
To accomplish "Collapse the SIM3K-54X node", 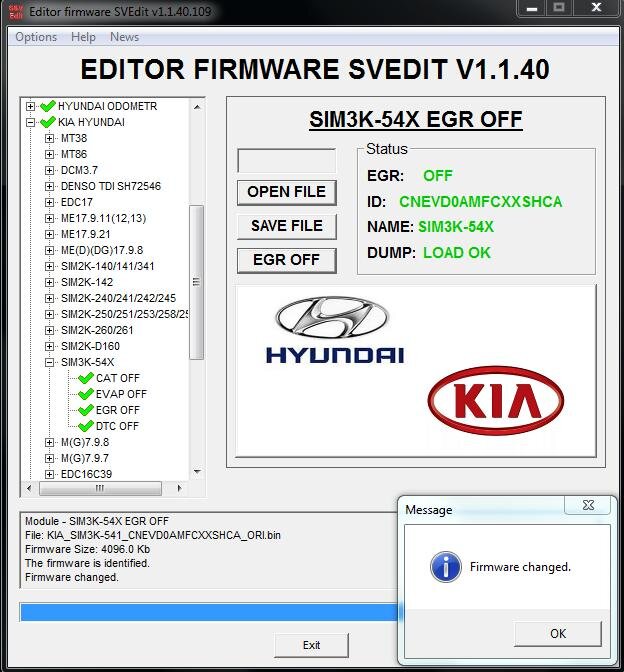I will [49, 362].
